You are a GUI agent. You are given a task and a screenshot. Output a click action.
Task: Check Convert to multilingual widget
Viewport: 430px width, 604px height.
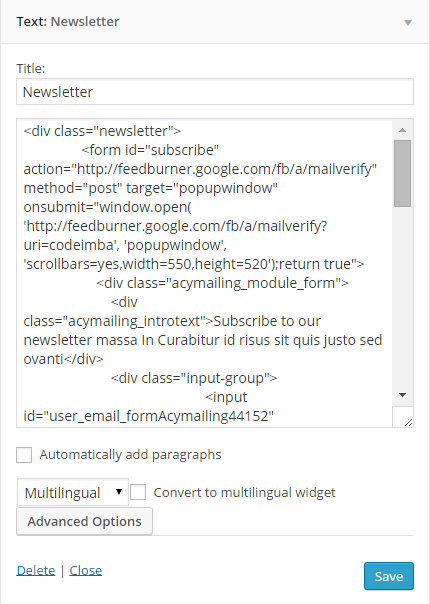tap(138, 492)
